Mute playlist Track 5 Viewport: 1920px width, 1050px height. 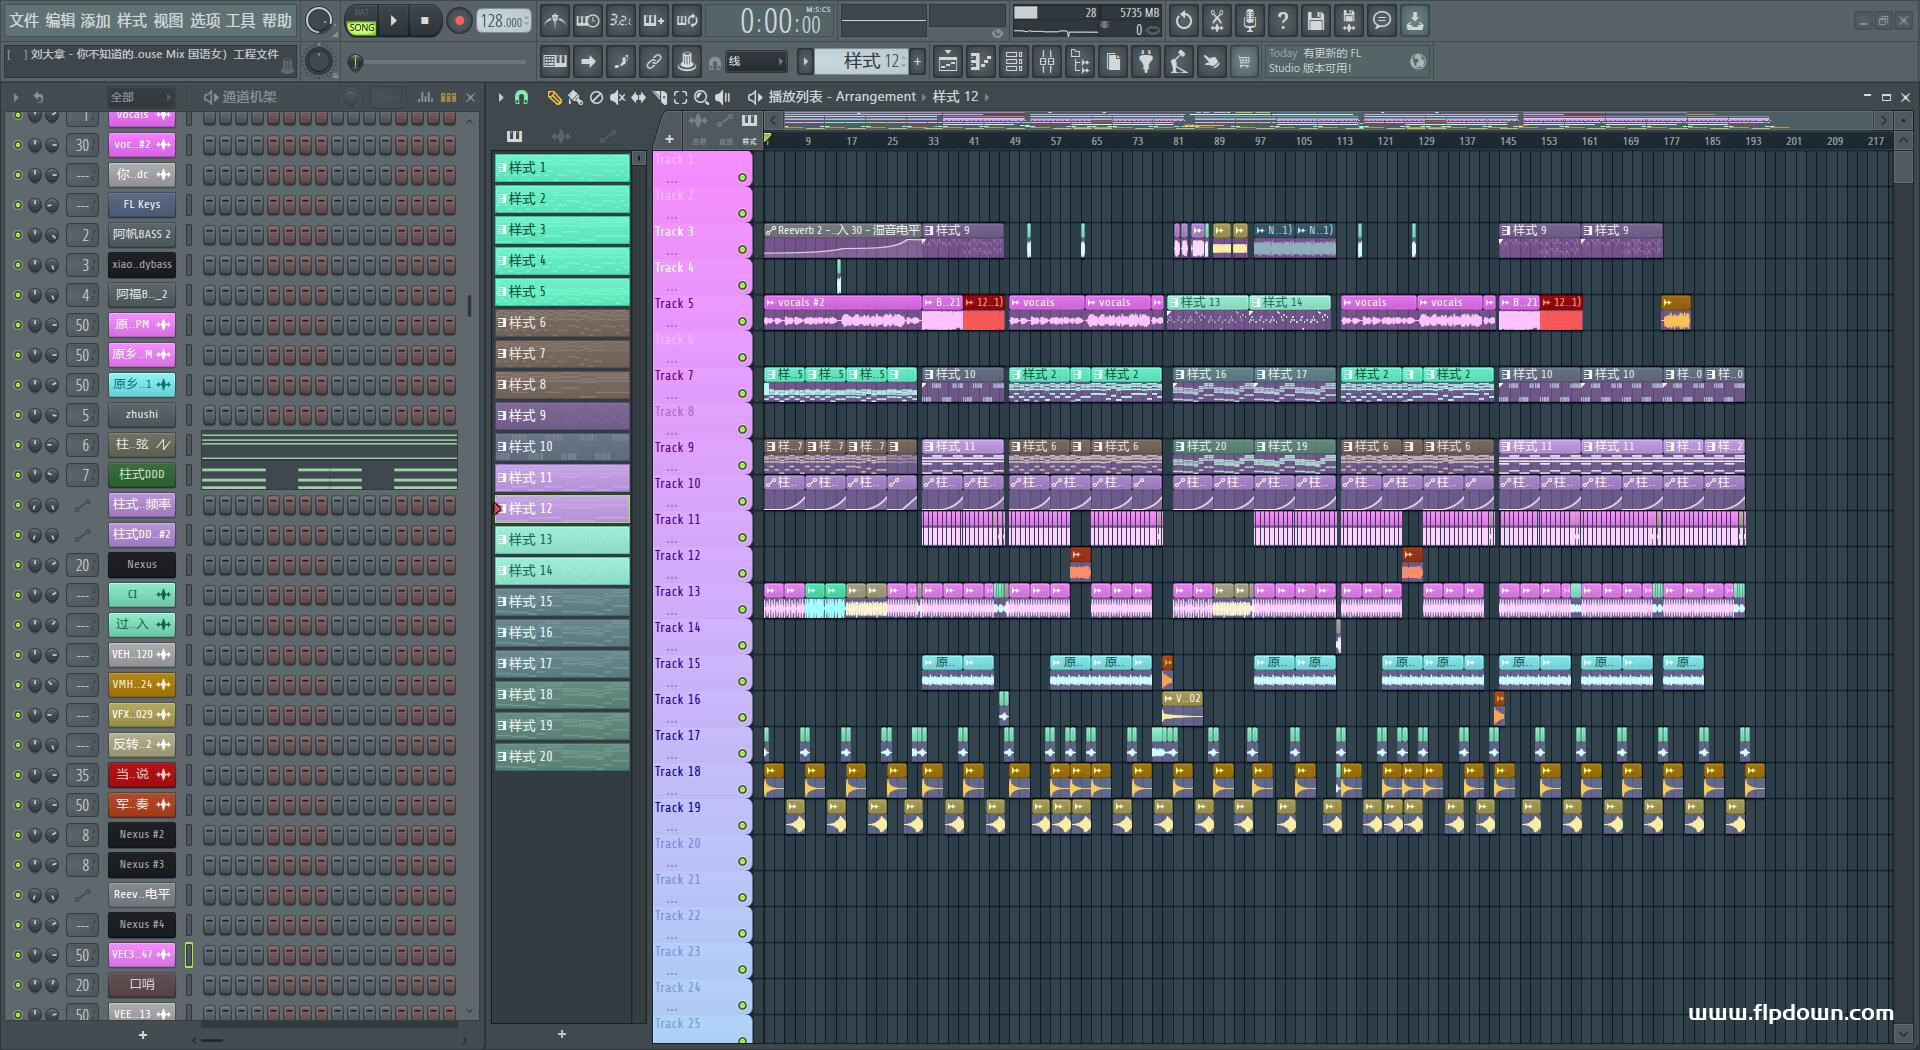pyautogui.click(x=742, y=321)
